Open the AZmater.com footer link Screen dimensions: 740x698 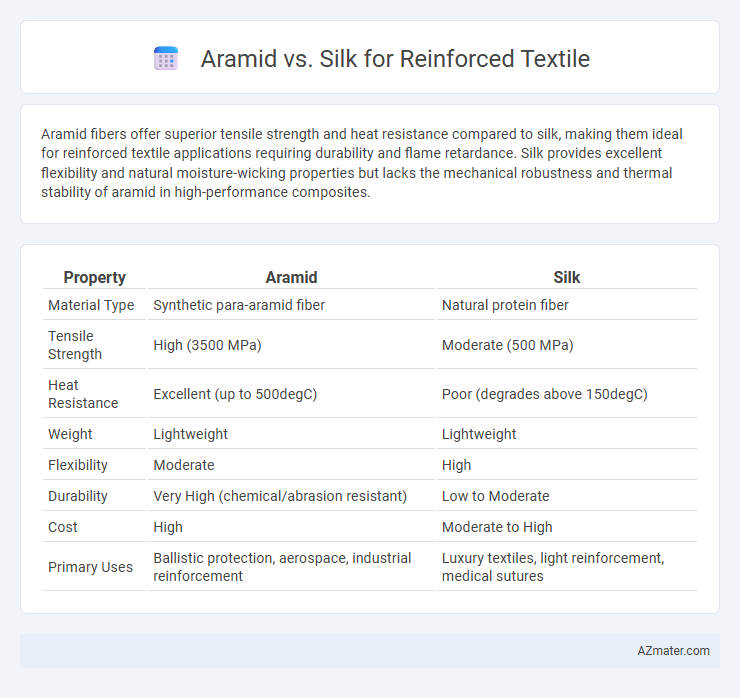pyautogui.click(x=673, y=651)
